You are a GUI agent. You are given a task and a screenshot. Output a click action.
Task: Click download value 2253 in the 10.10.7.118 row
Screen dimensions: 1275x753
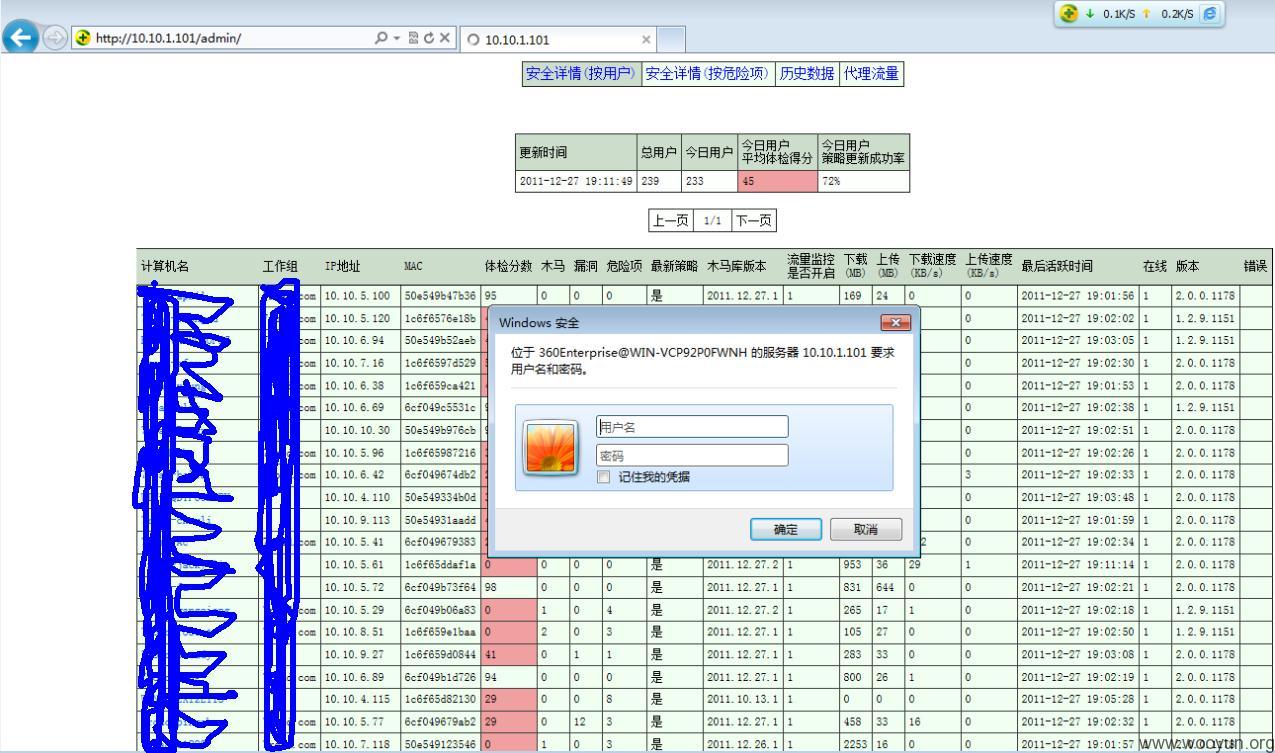[x=856, y=743]
